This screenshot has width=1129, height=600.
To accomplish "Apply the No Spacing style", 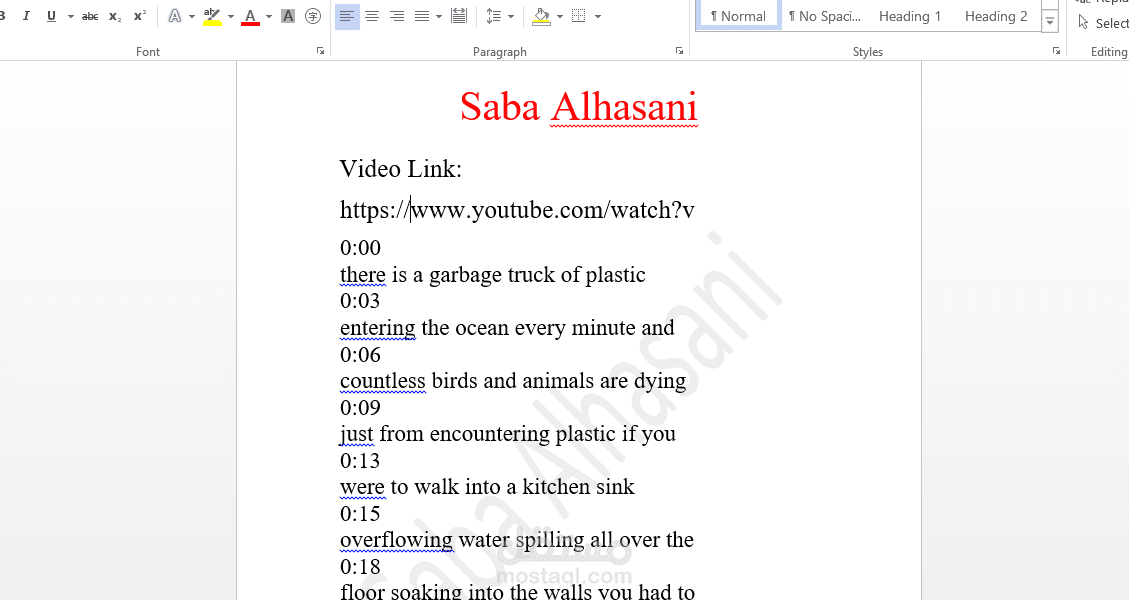I will tap(825, 16).
